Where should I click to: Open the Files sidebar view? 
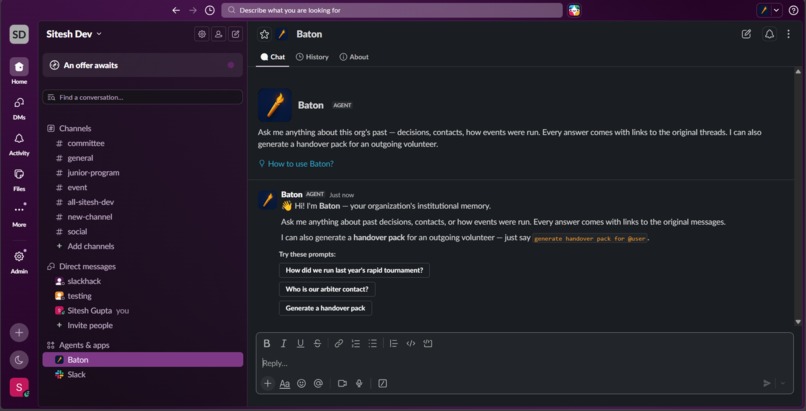[19, 178]
